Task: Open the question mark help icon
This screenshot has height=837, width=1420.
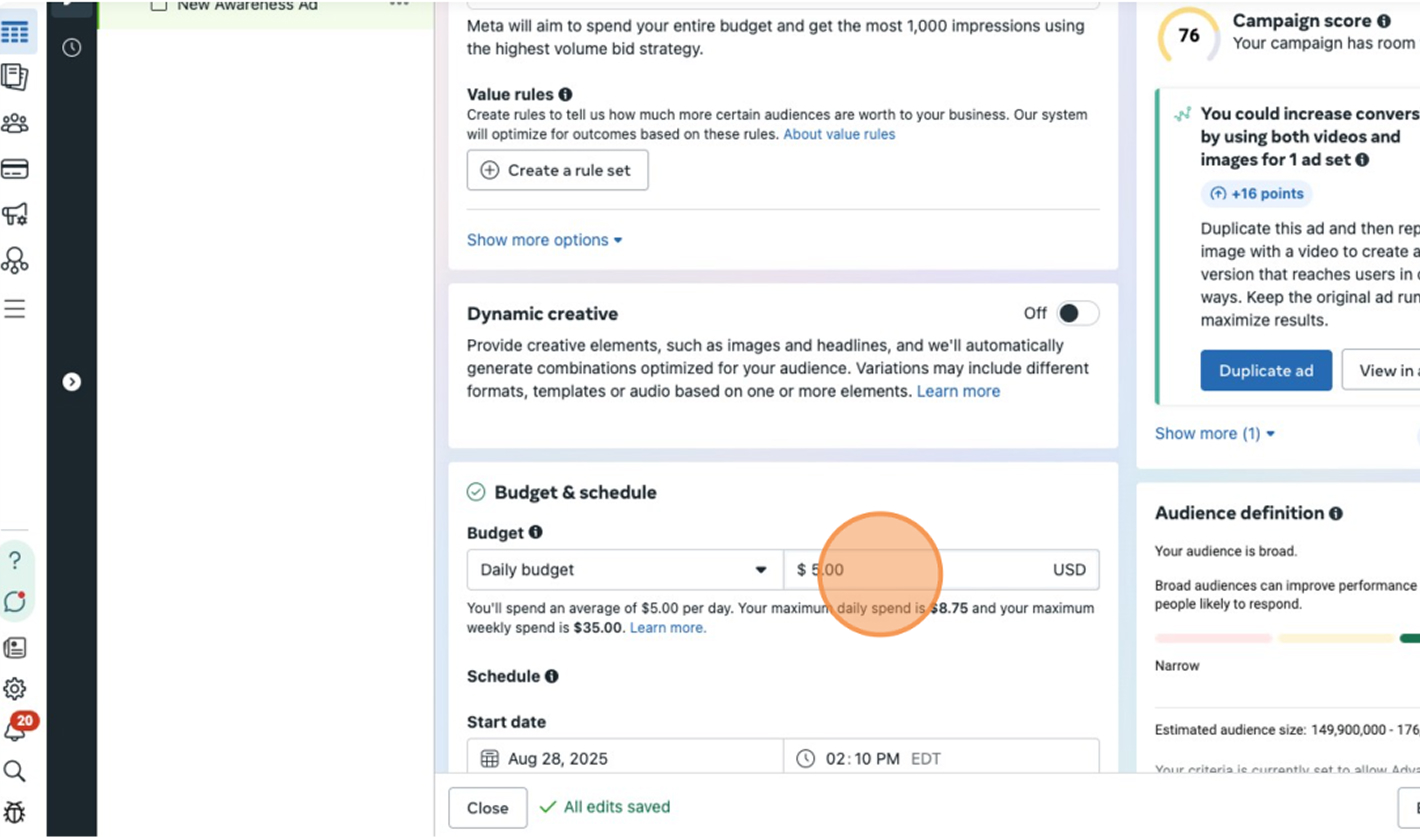Action: coord(15,560)
